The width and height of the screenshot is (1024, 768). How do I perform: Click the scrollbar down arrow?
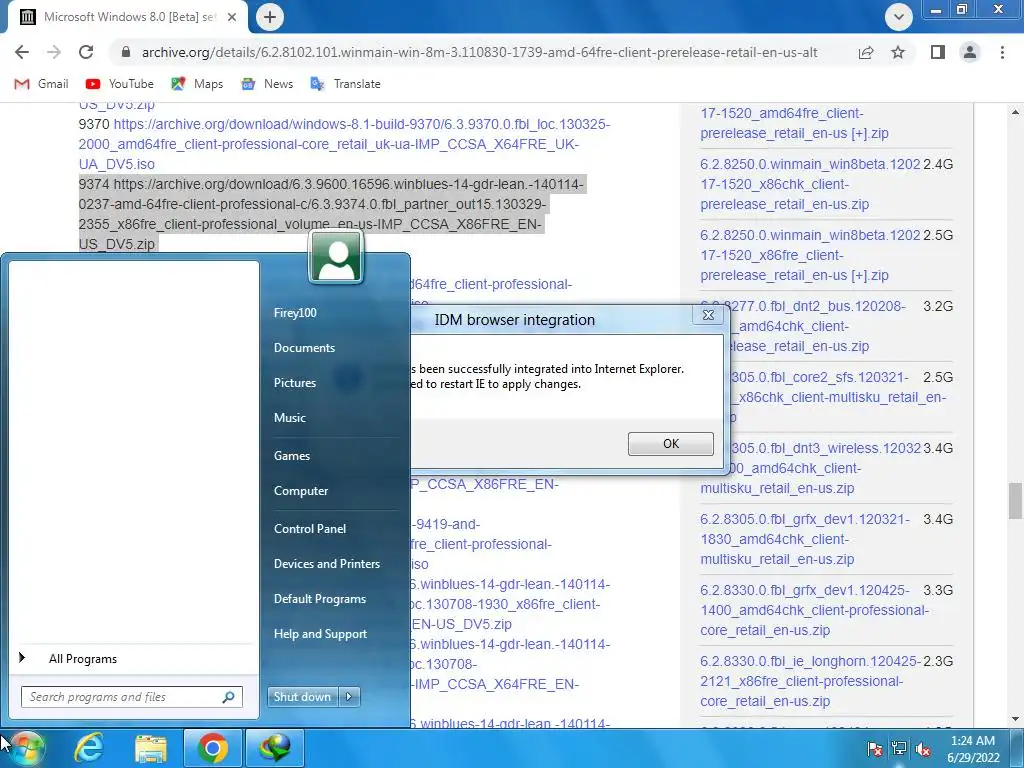point(1015,719)
